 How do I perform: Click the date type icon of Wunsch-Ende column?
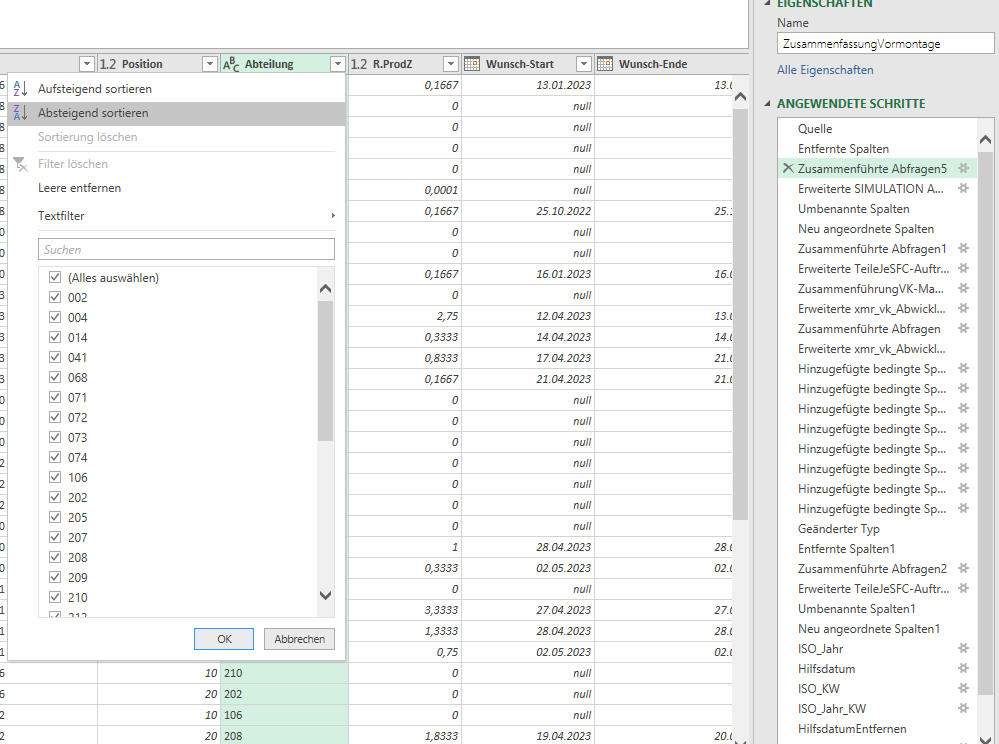(605, 64)
